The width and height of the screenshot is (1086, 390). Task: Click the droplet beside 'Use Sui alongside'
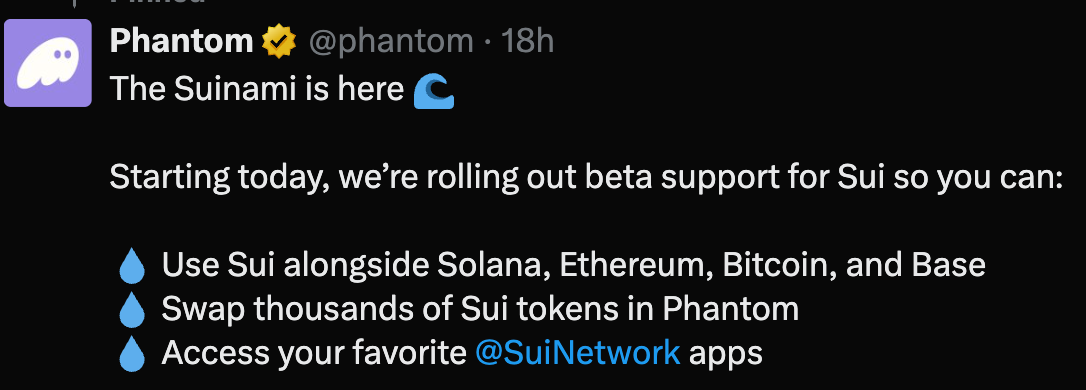132,267
